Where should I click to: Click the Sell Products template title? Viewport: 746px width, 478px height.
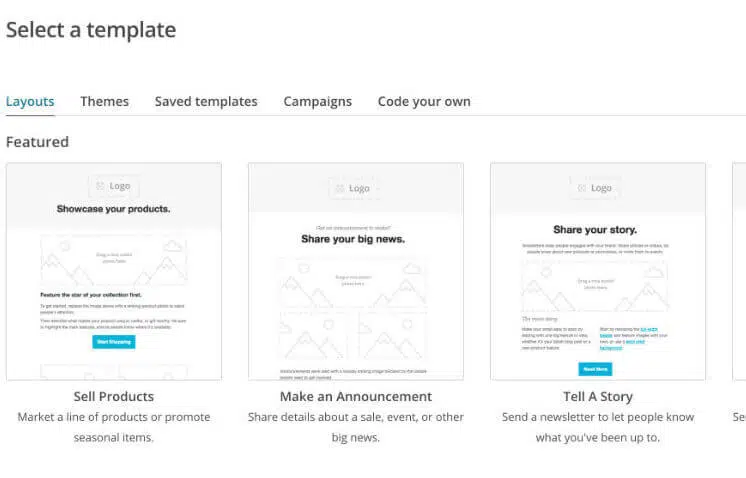[x=114, y=397]
